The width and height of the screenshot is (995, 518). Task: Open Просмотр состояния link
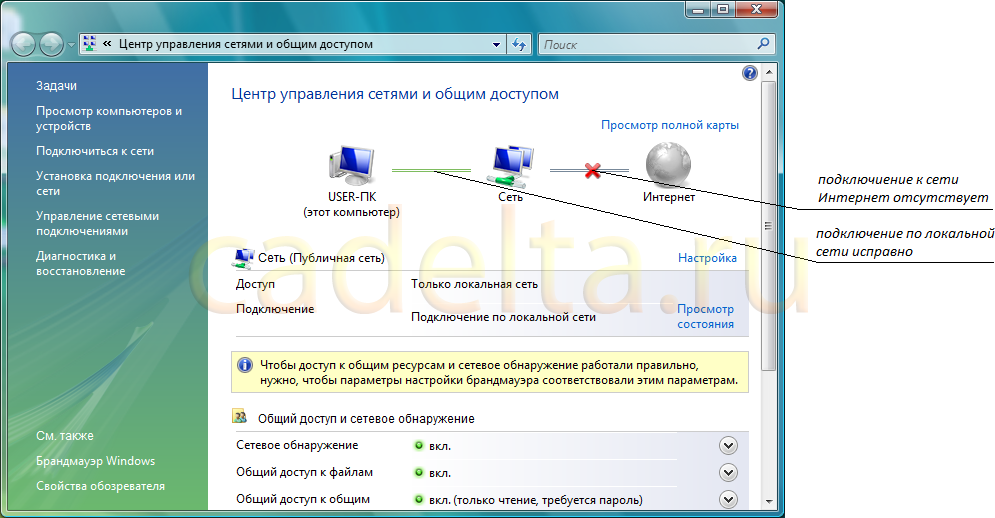[705, 317]
